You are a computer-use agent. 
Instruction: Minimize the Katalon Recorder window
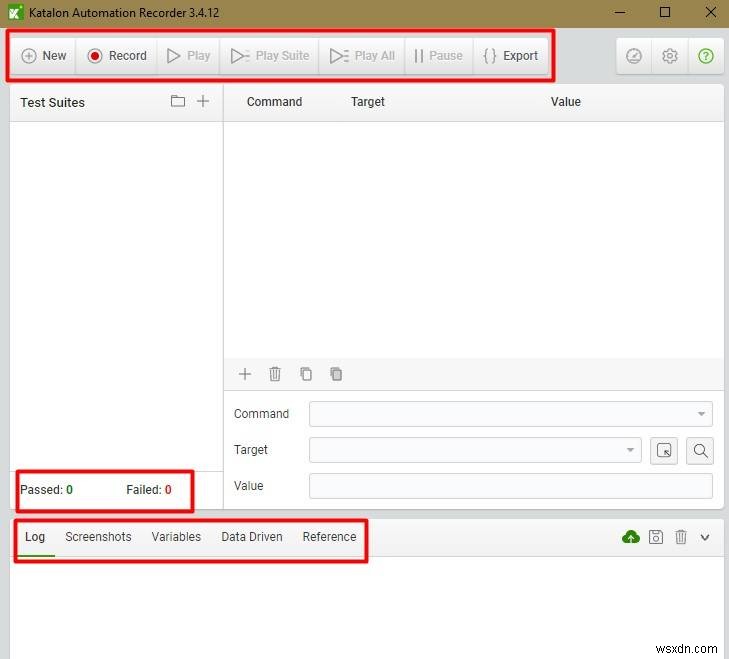pyautogui.click(x=620, y=13)
